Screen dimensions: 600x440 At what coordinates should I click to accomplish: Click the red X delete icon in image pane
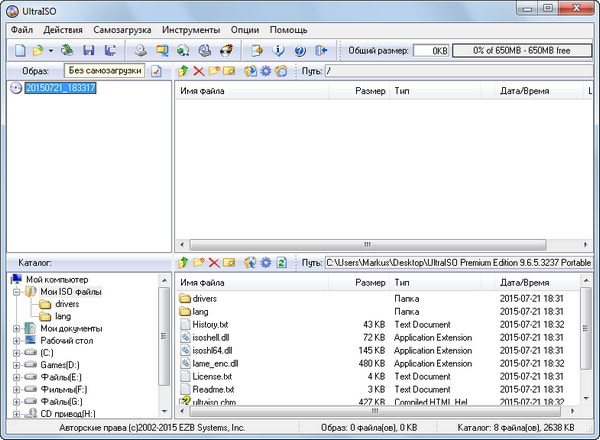198,71
